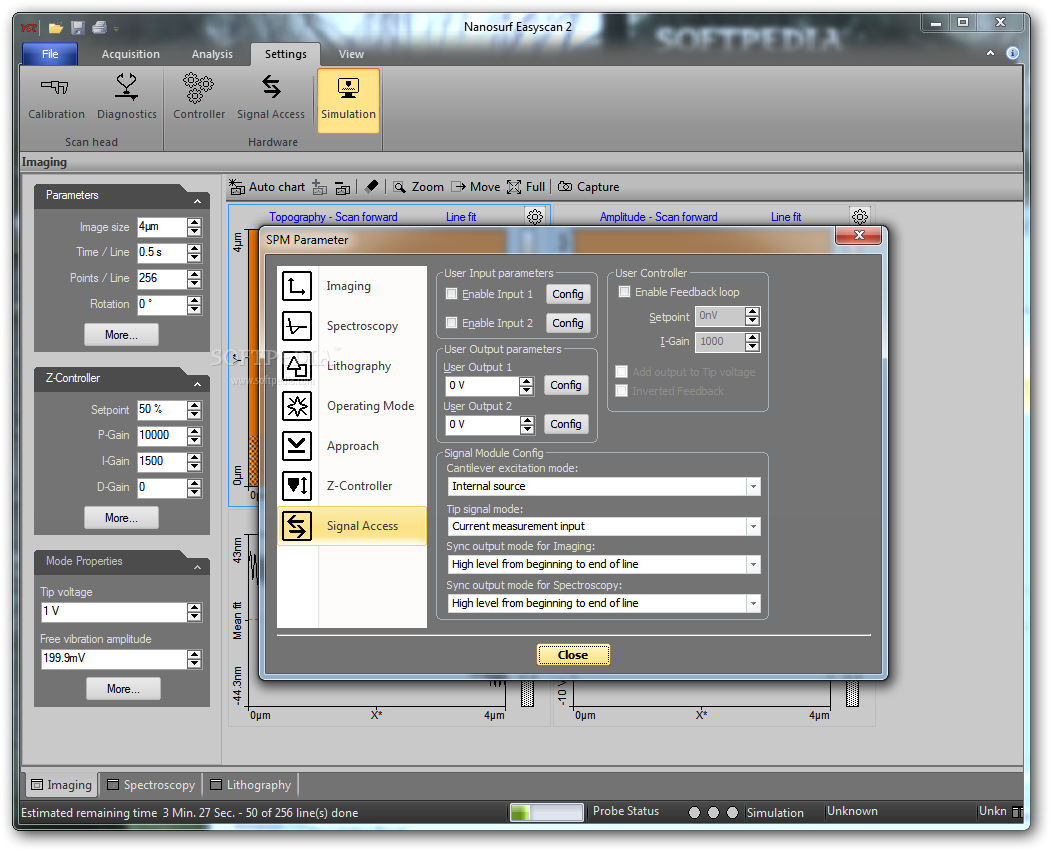Enable Input 1 checkbox
This screenshot has width=1051, height=851.
tap(452, 293)
